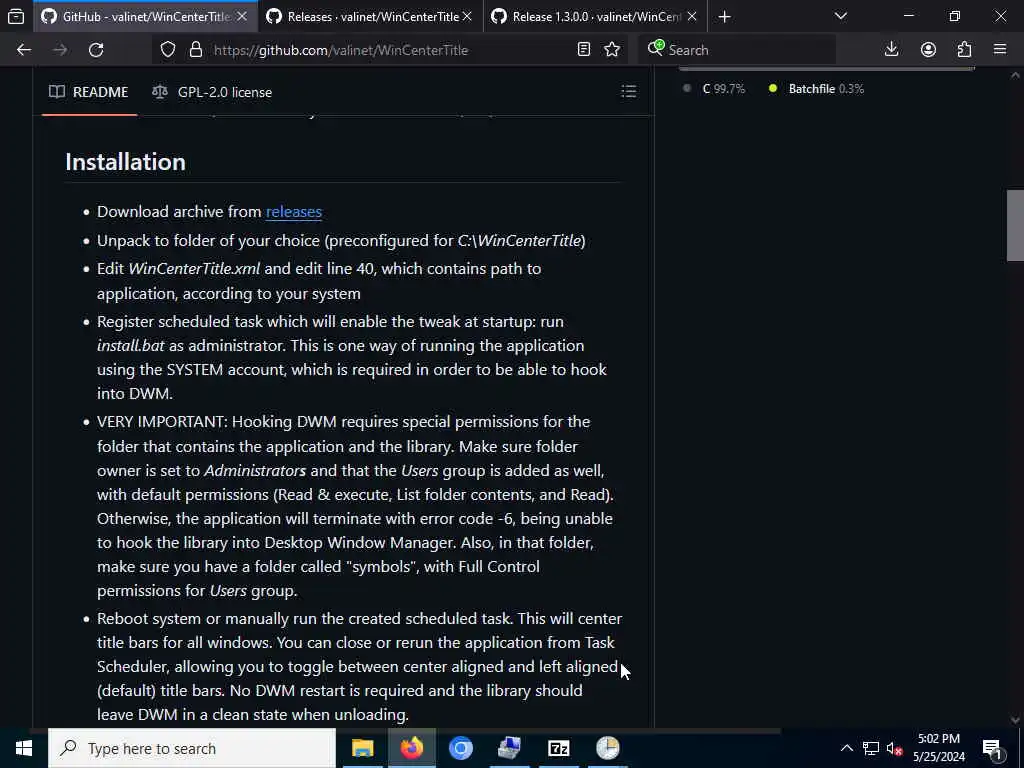
Task: Open Firefox tracking protection shield
Action: point(168,50)
